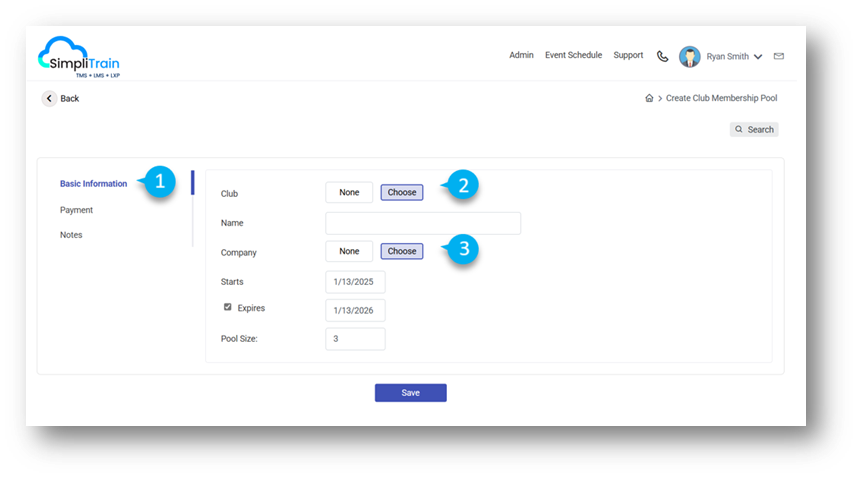Click None button for Club
Screen dimensions: 858x478
click(x=349, y=192)
